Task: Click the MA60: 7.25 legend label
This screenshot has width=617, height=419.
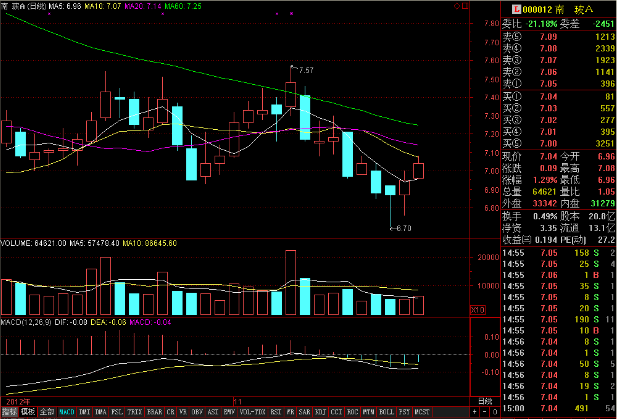Action: click(183, 6)
